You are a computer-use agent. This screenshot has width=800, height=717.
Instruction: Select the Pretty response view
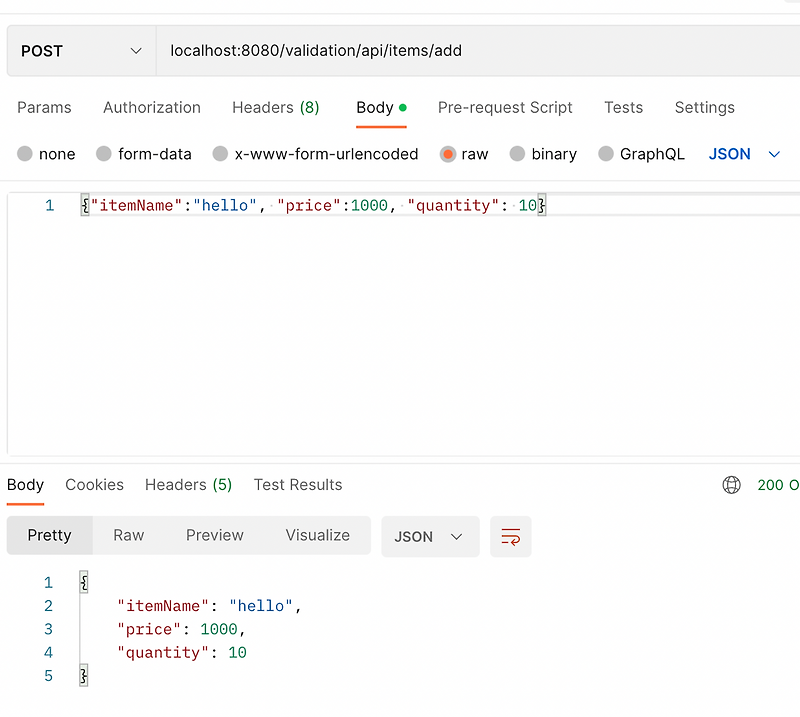[49, 535]
